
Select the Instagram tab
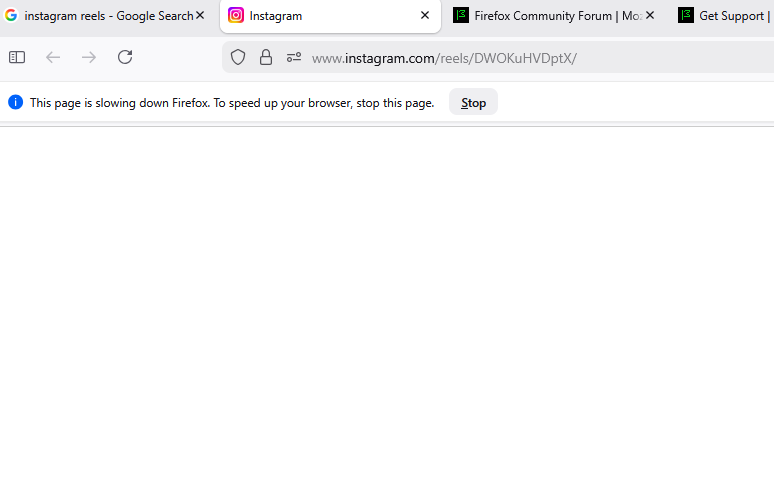(x=330, y=16)
